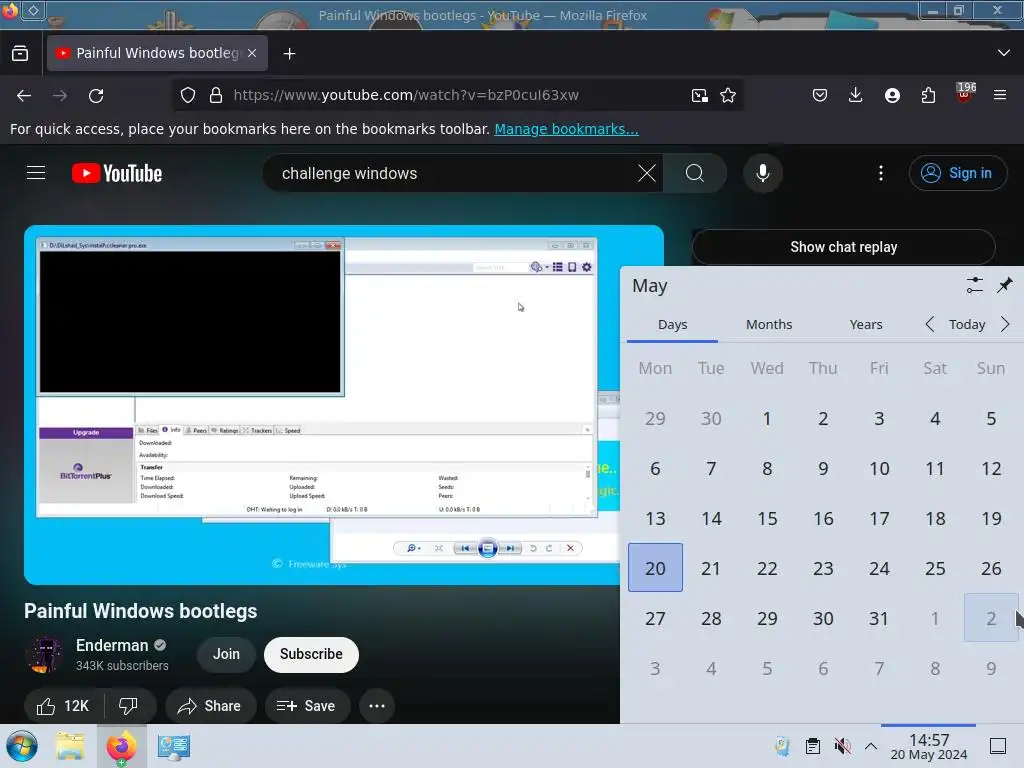This screenshot has height=768, width=1024.
Task: Close the Painful Windows bootlegs tab
Action: click(x=252, y=53)
